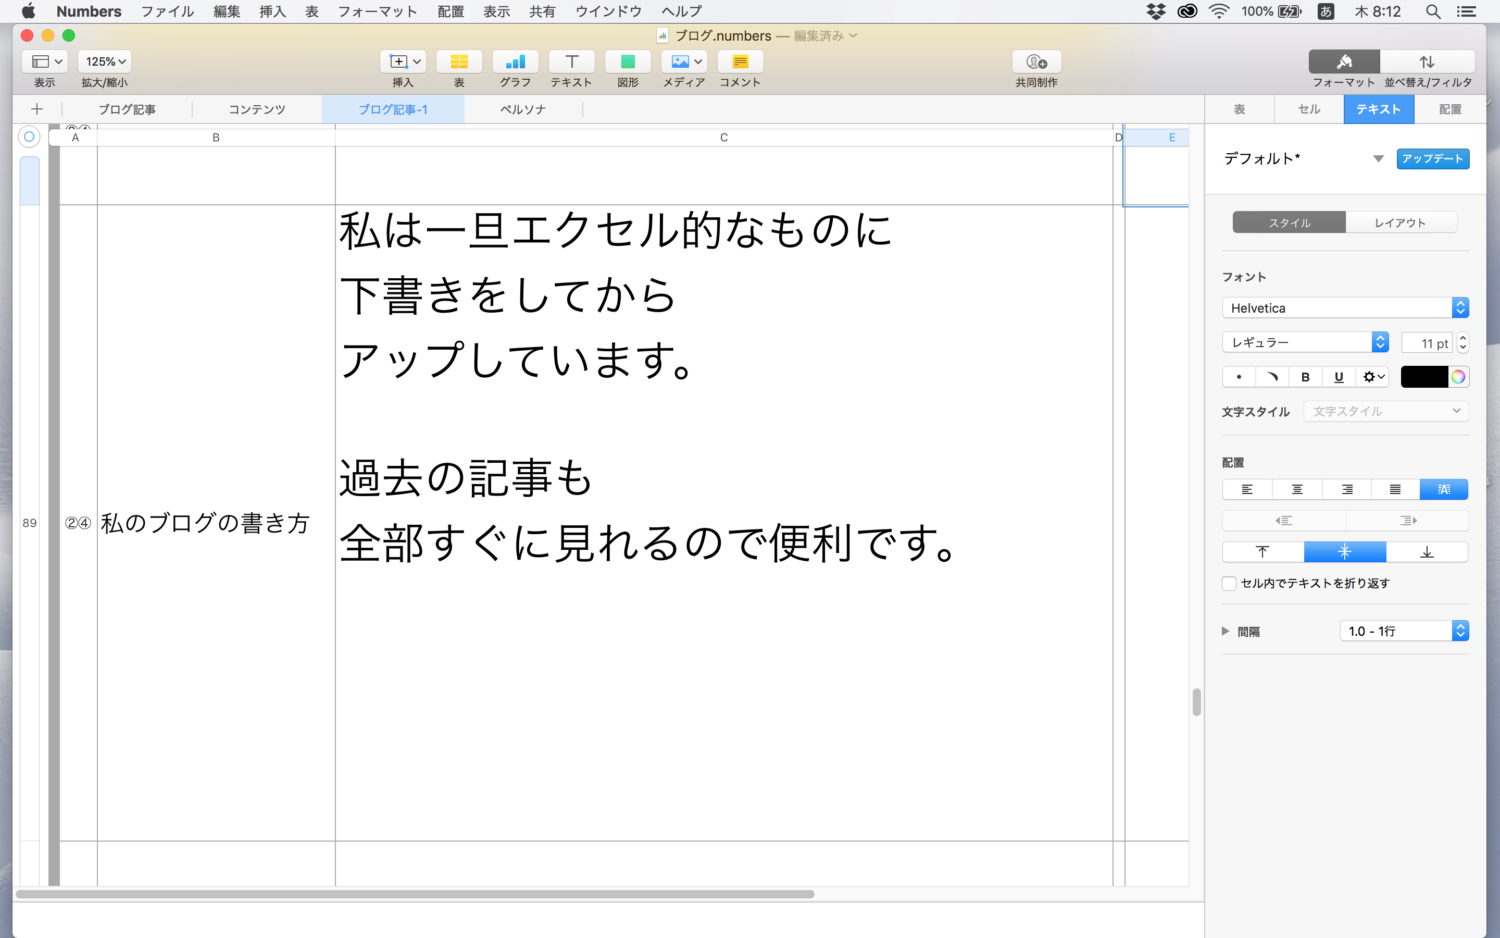Expand the 間隔 spacing disclosure triangle

tap(1225, 631)
